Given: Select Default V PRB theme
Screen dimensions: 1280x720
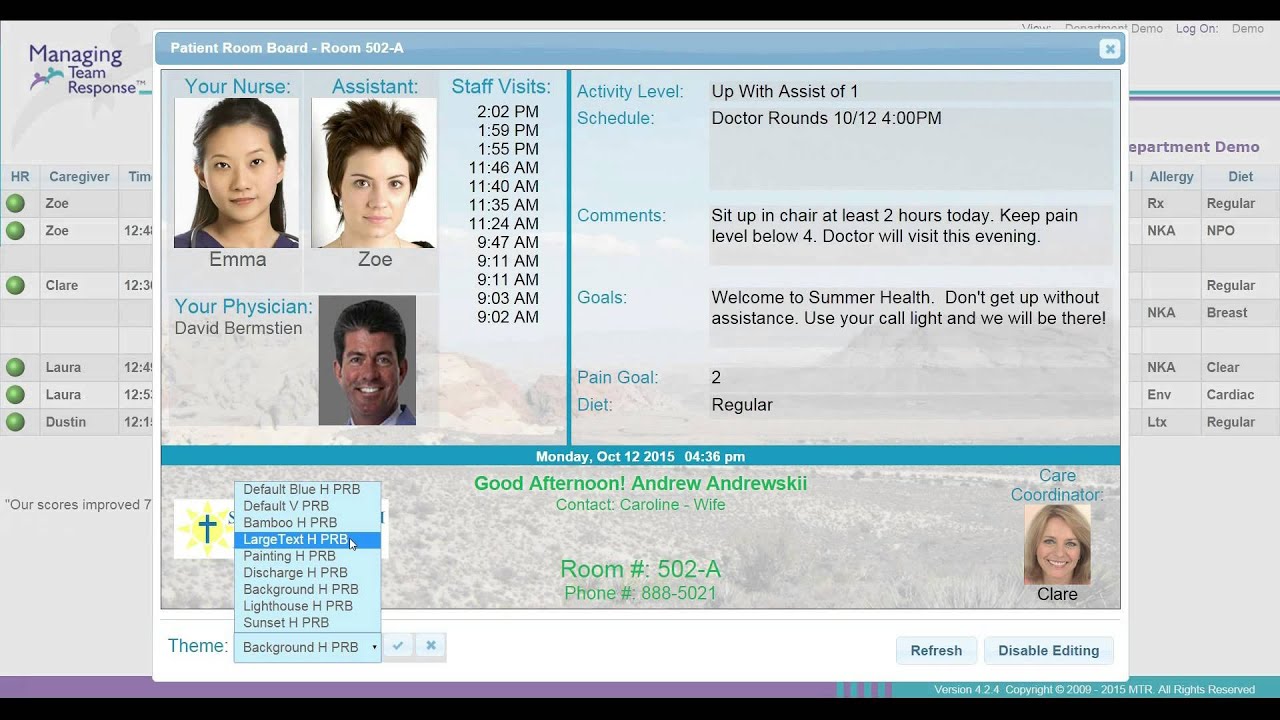Looking at the screenshot, I should pyautogui.click(x=307, y=506).
